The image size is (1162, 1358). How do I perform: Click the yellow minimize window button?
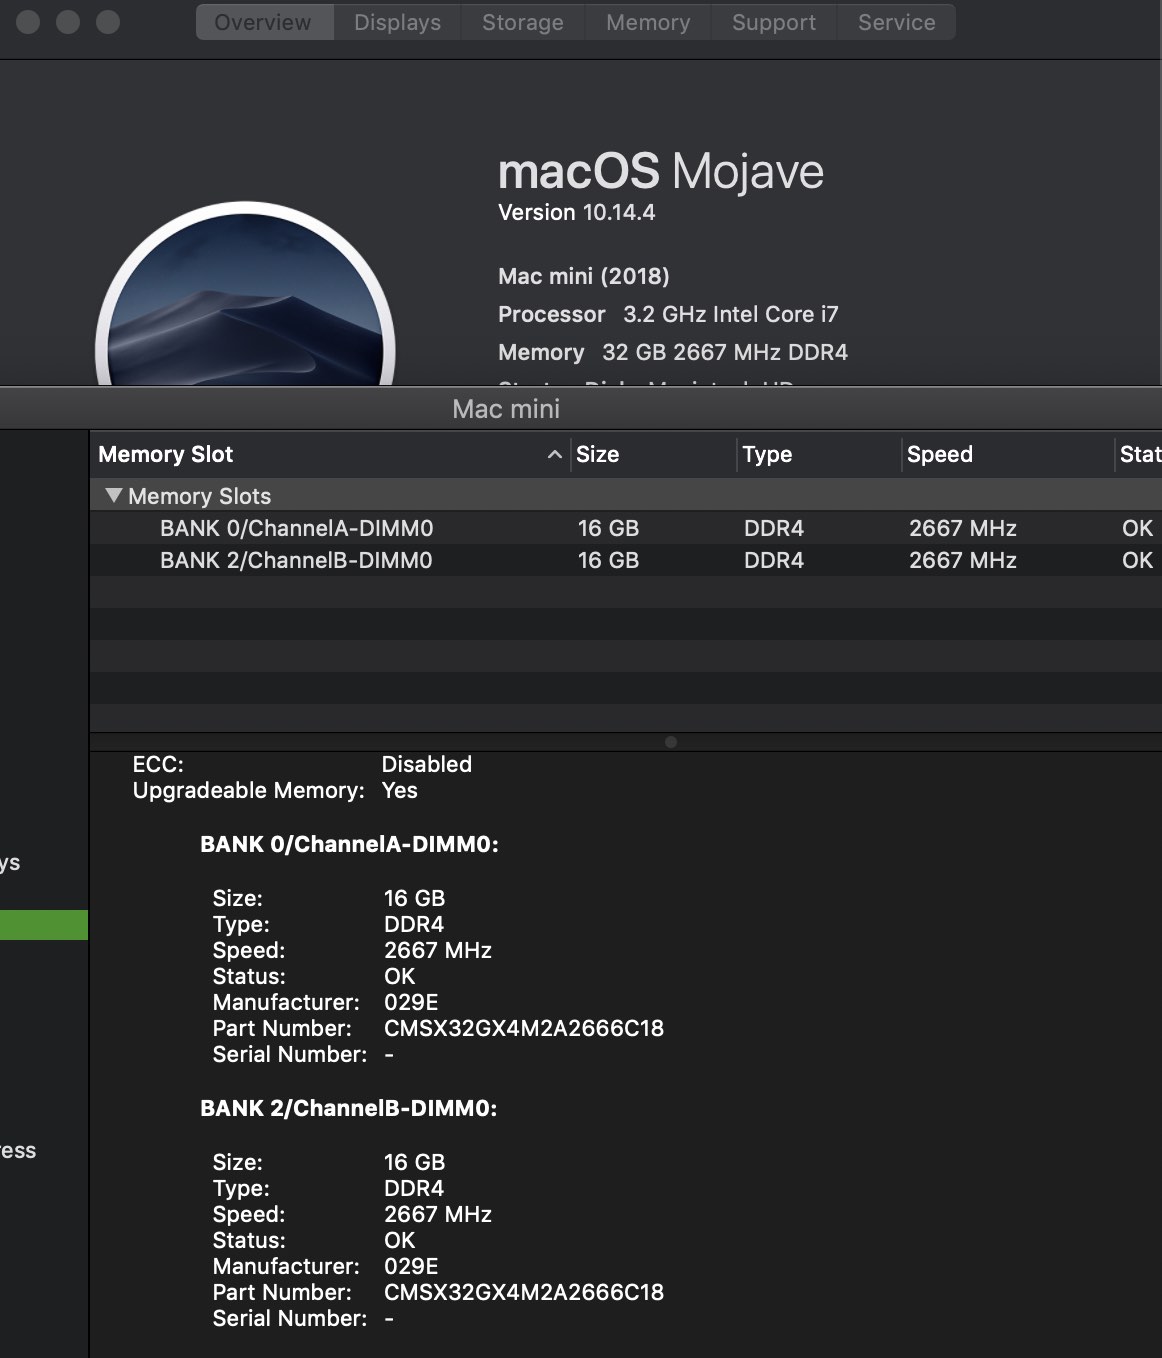pos(68,22)
